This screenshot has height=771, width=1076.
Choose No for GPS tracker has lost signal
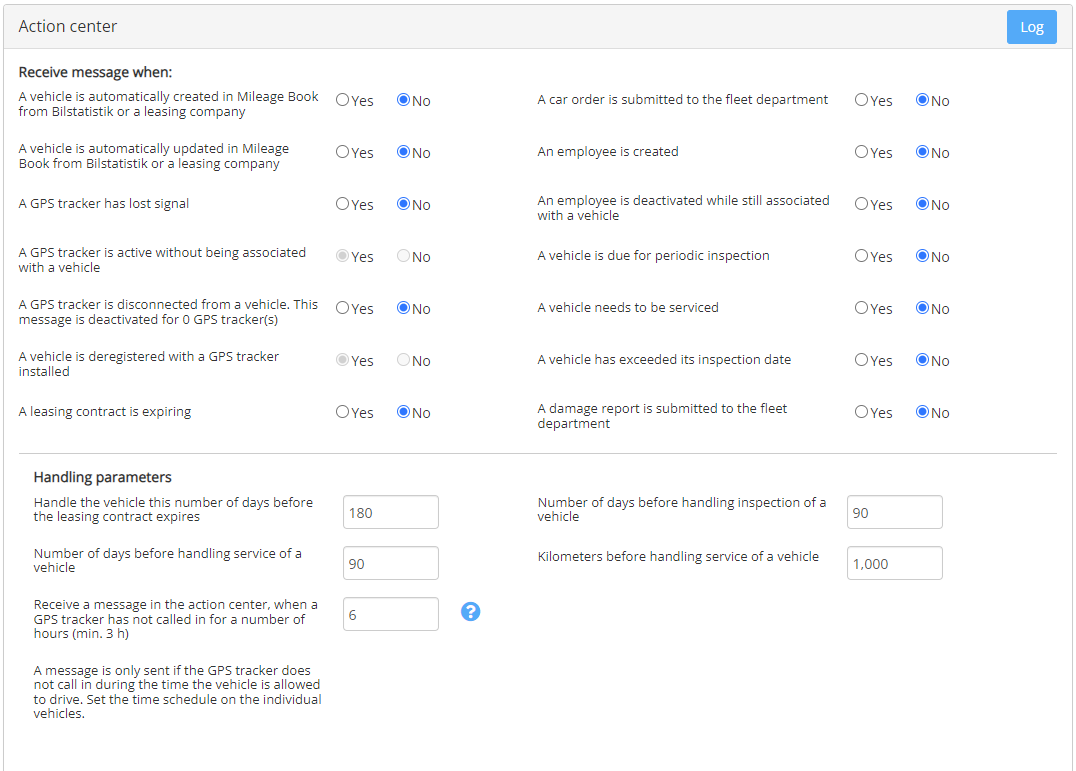point(404,204)
